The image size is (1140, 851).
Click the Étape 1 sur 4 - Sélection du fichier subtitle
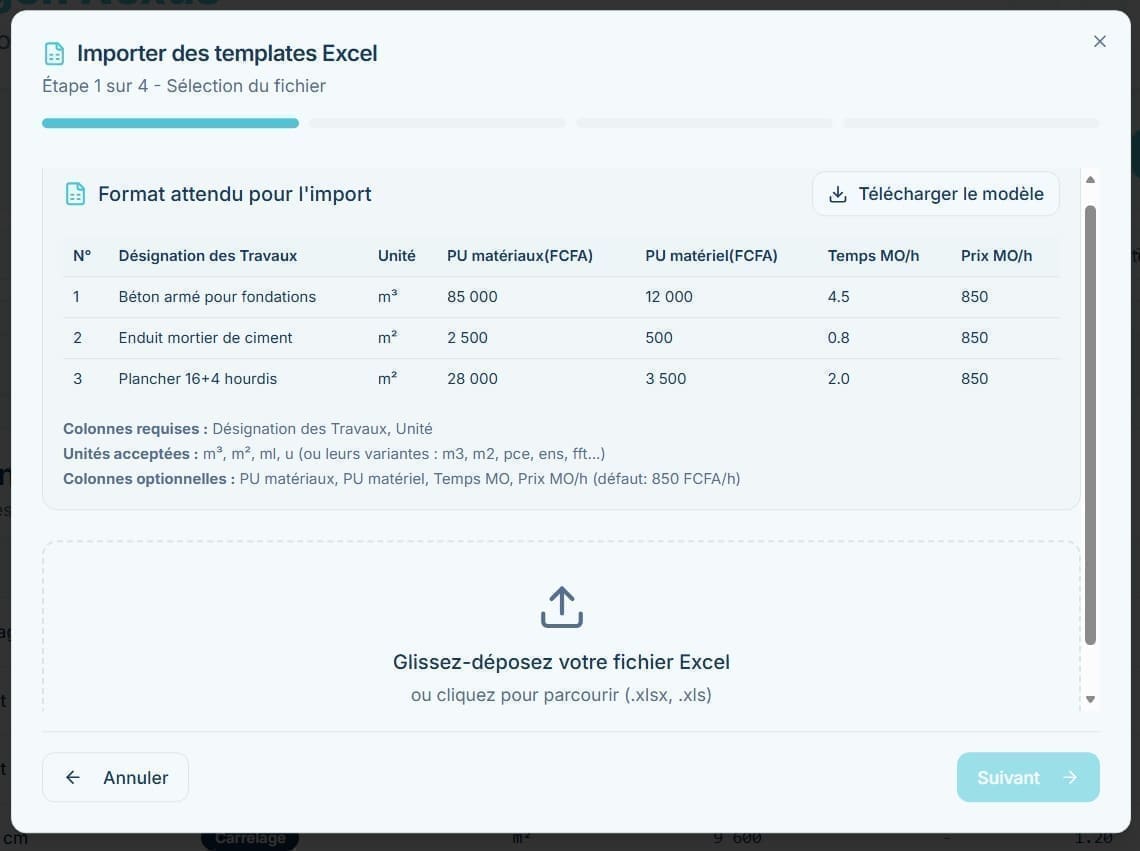184,86
